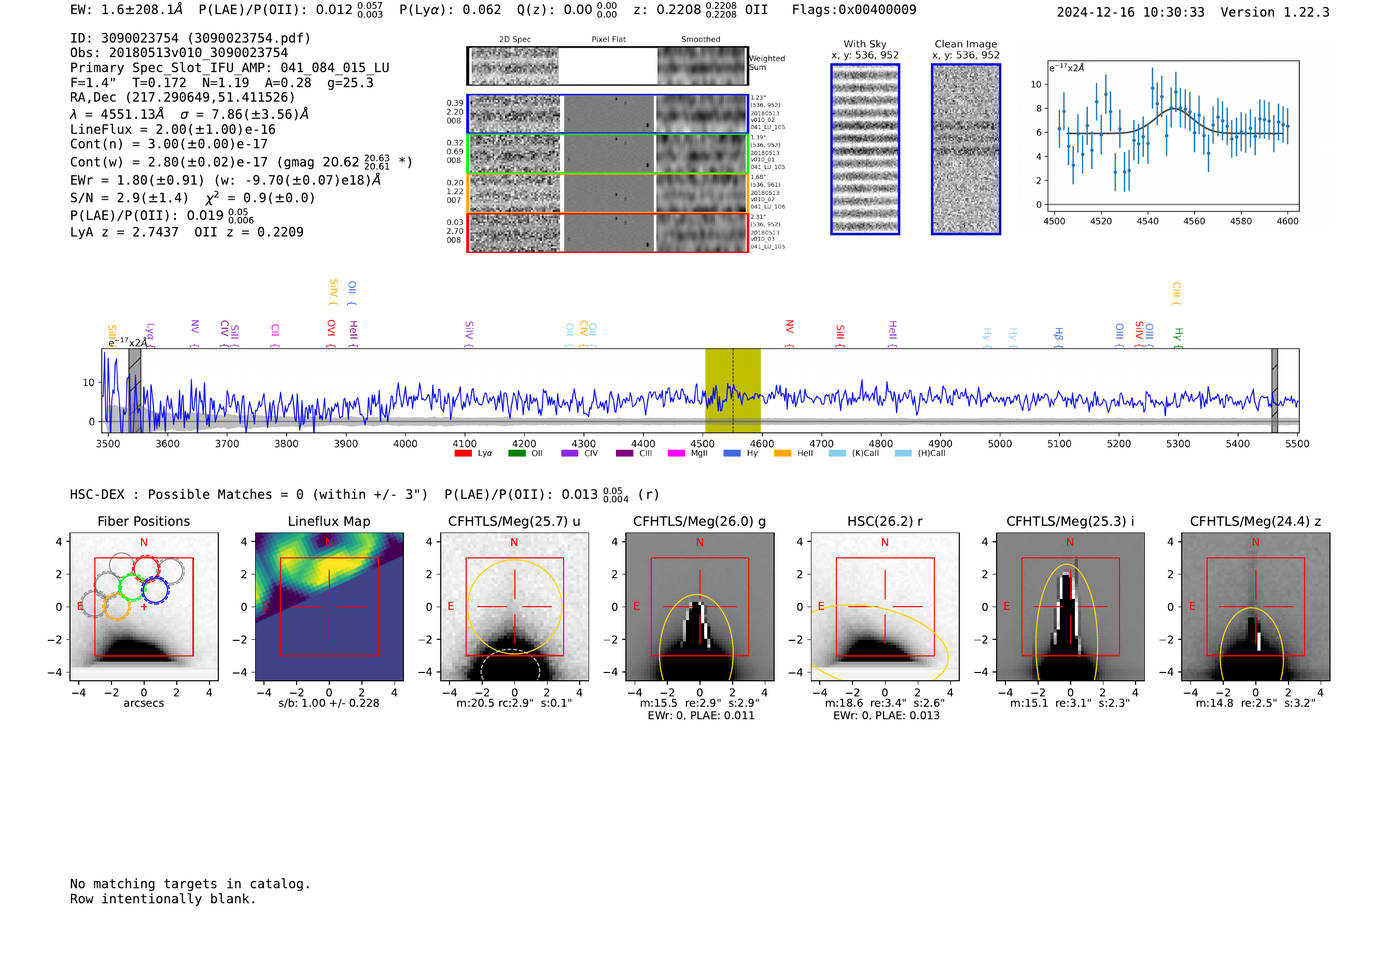Click the Weighted Sum 2D spectrum row

(608, 66)
